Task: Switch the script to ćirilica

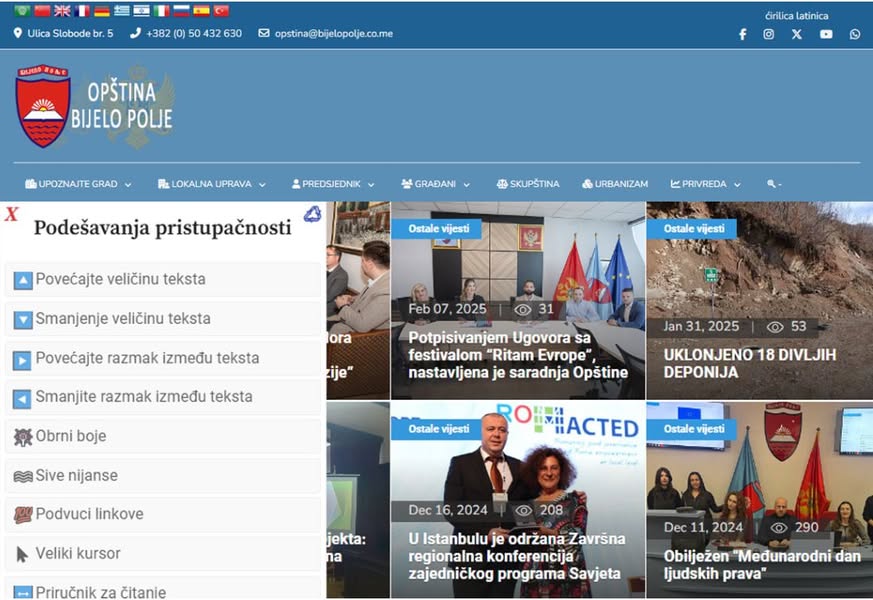Action: click(779, 16)
